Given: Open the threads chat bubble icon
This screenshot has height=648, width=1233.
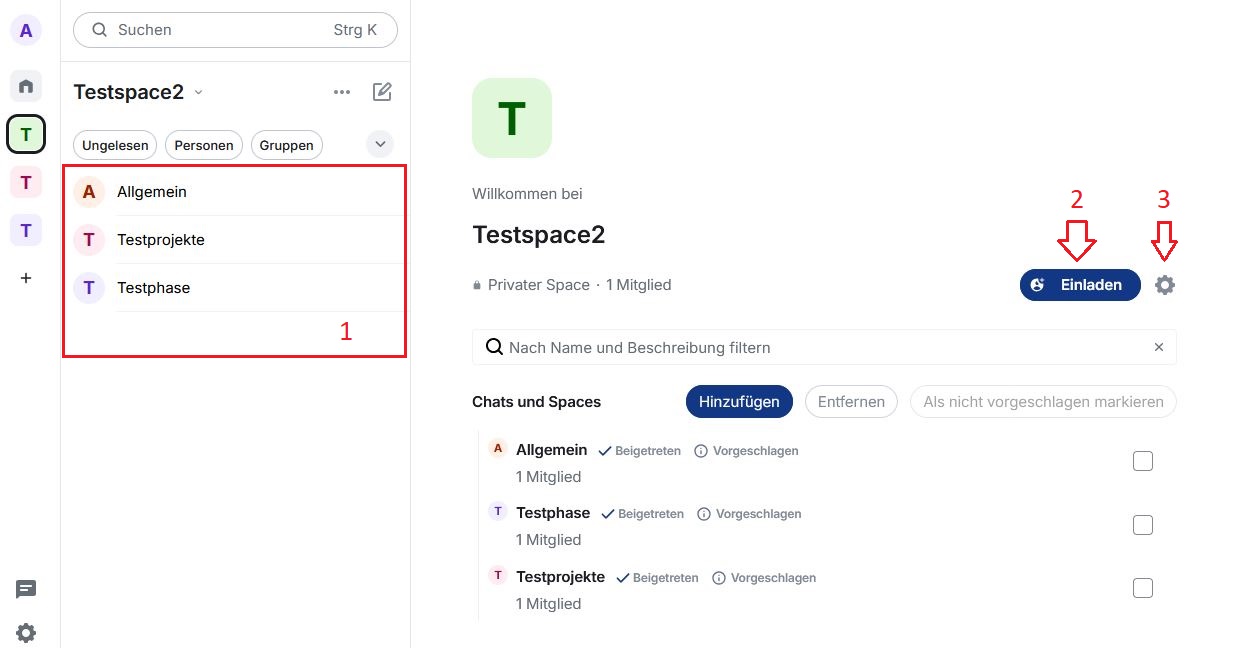Looking at the screenshot, I should [x=26, y=589].
